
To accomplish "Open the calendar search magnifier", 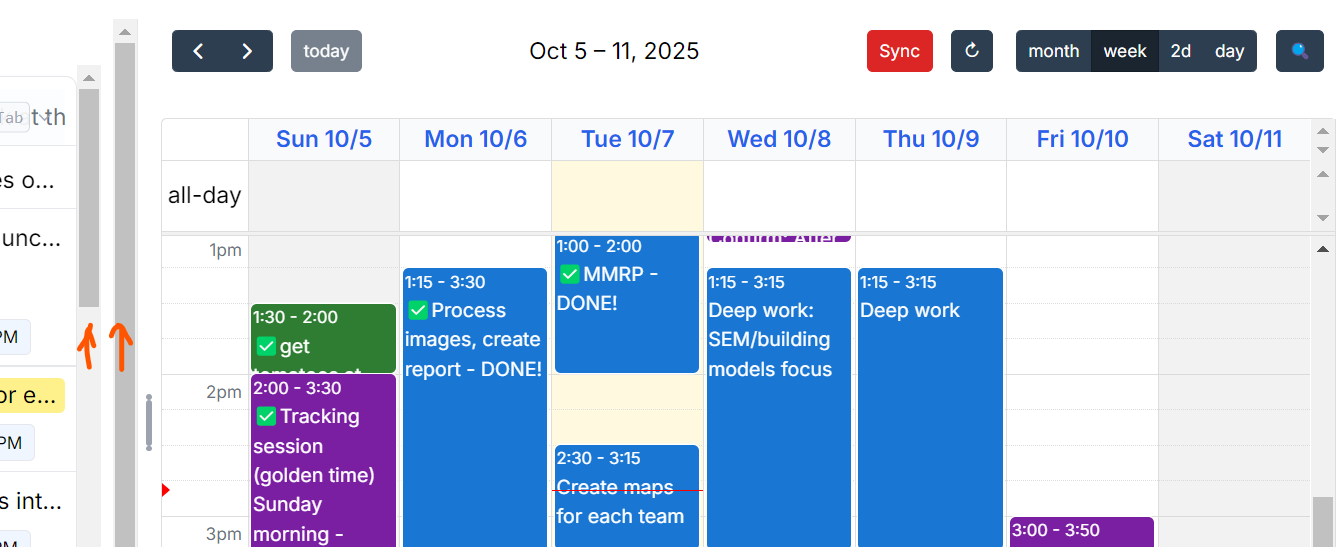I will (1299, 51).
